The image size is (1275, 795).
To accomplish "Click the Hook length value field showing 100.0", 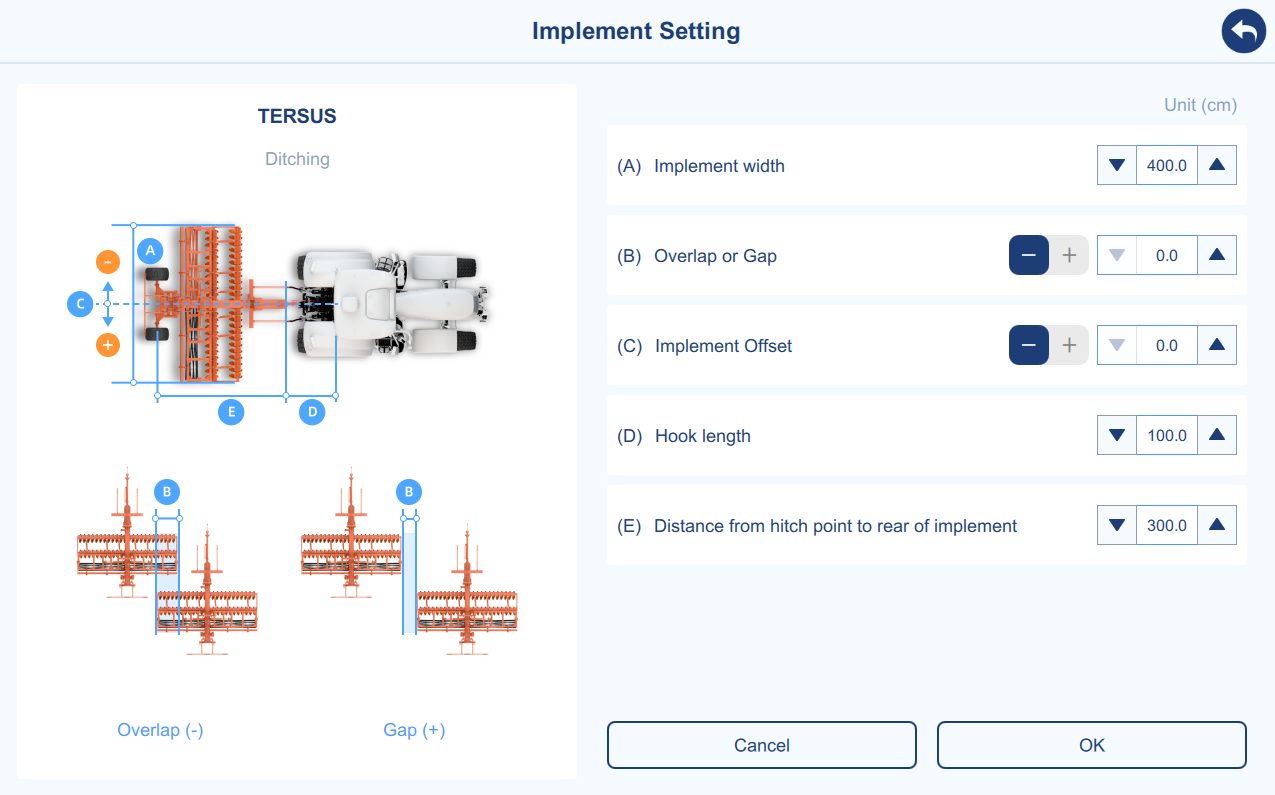I will point(1167,435).
